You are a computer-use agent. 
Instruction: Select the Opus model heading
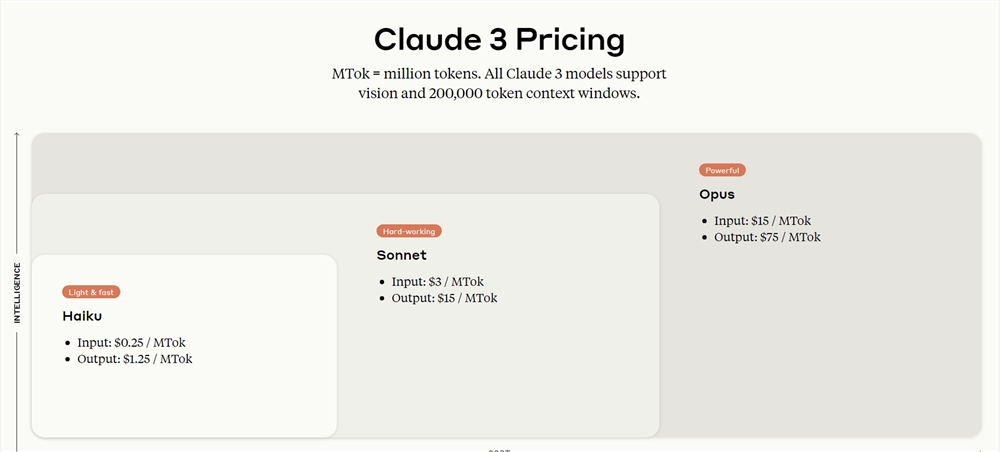point(717,194)
